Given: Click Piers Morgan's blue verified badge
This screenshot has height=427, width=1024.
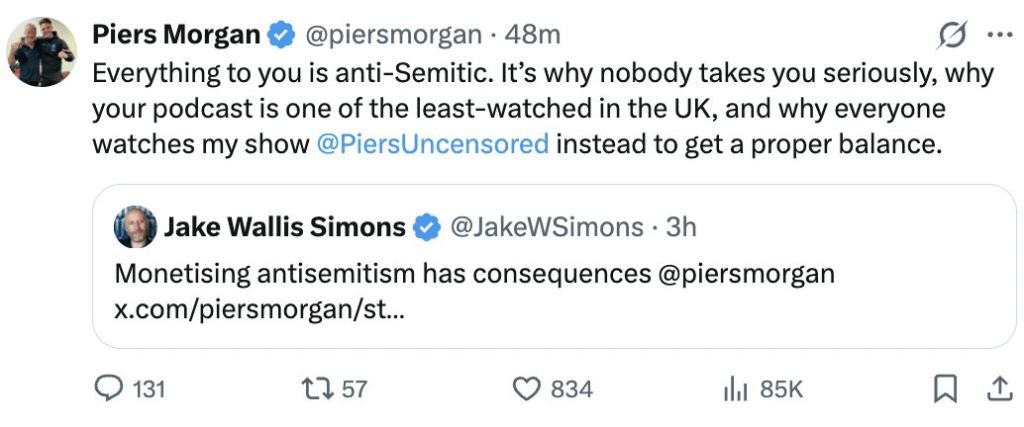Looking at the screenshot, I should point(281,36).
